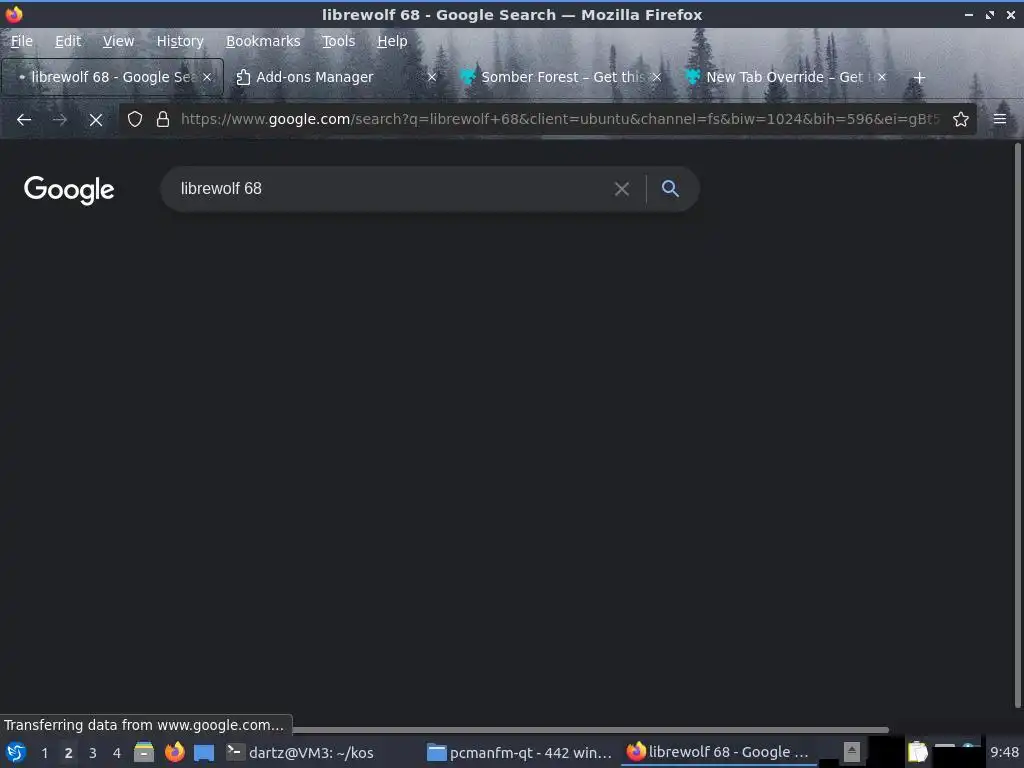Bookmark this page with the star
This screenshot has height=768, width=1024.
pos(960,119)
